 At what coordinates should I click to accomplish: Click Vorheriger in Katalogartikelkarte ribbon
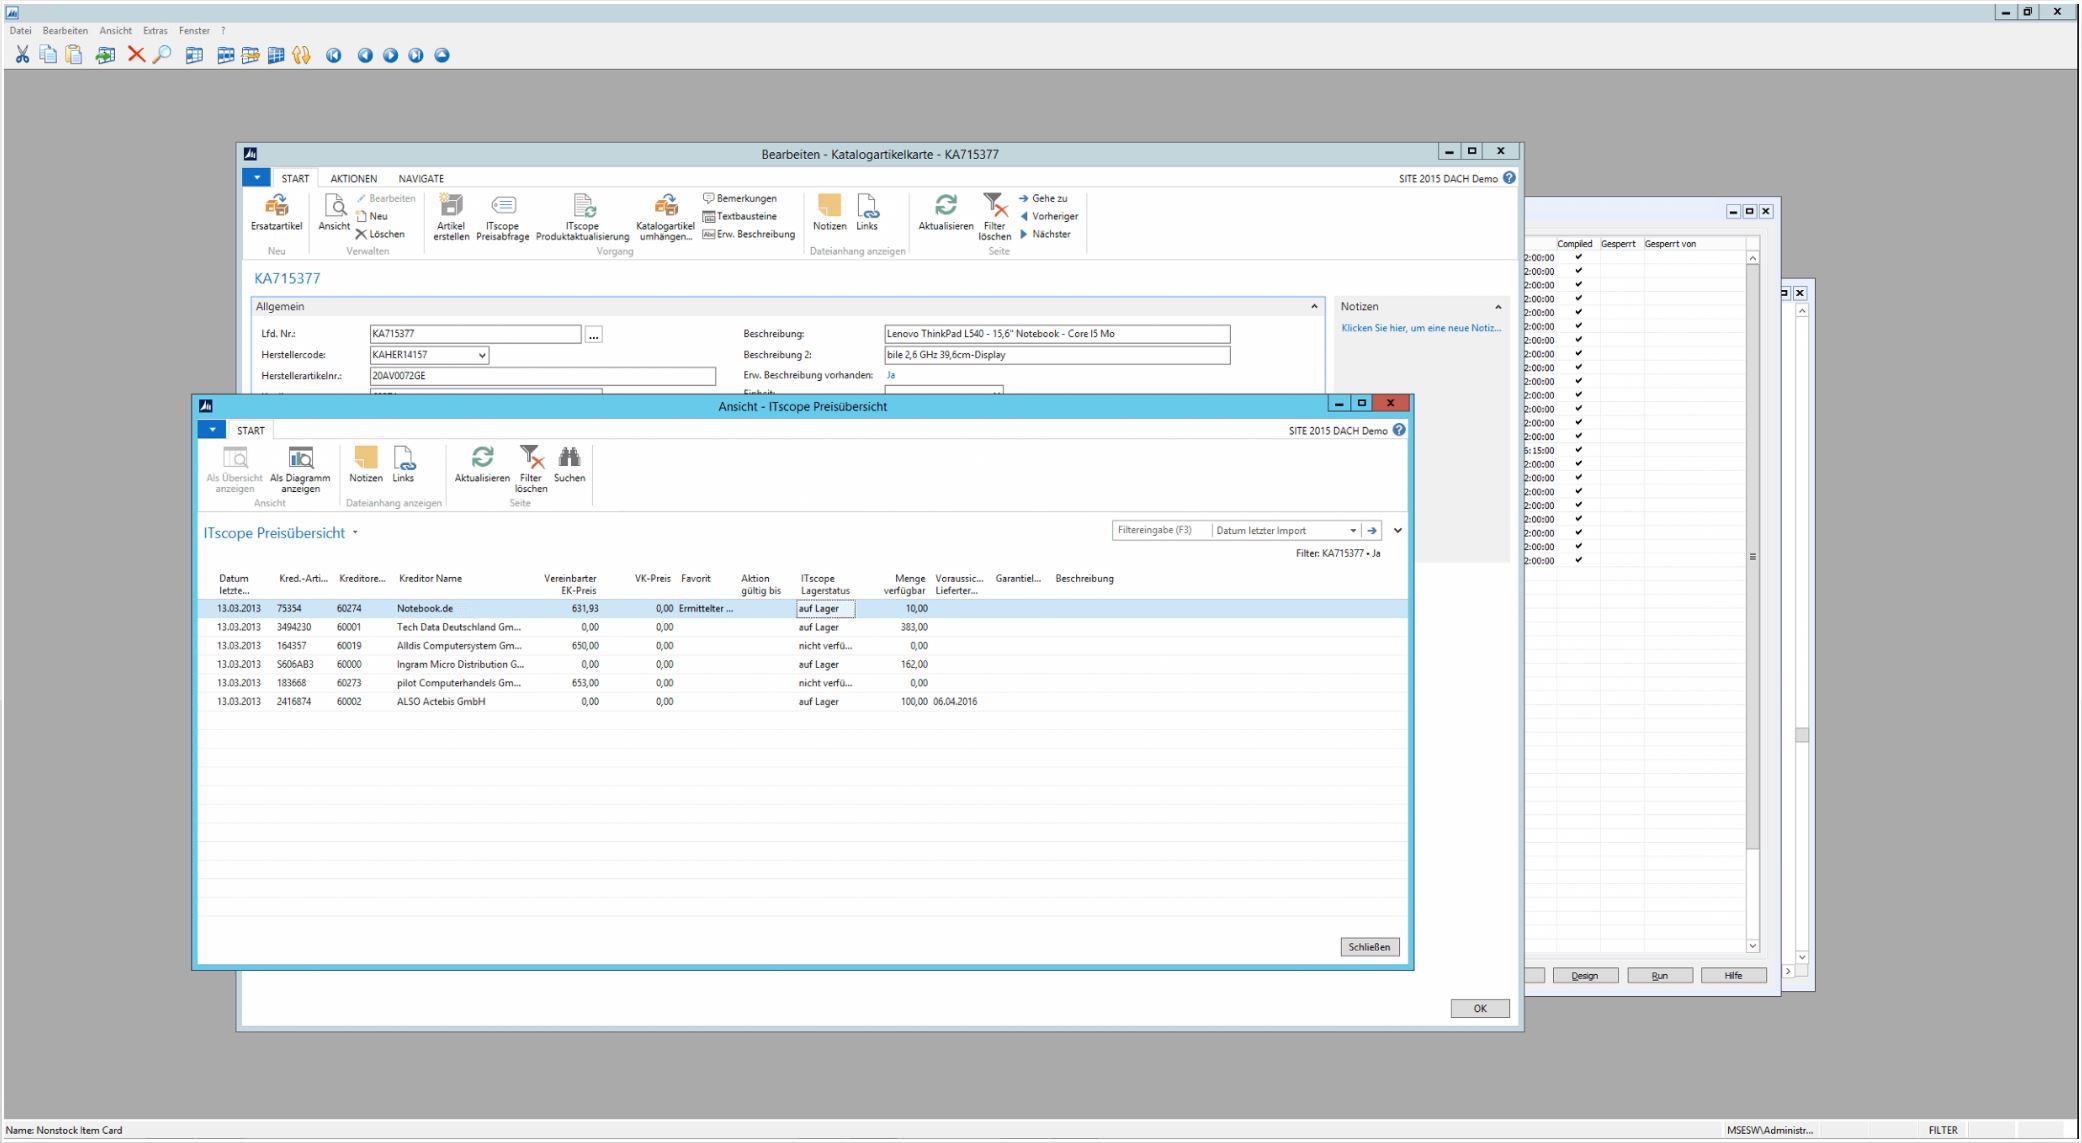[1048, 216]
